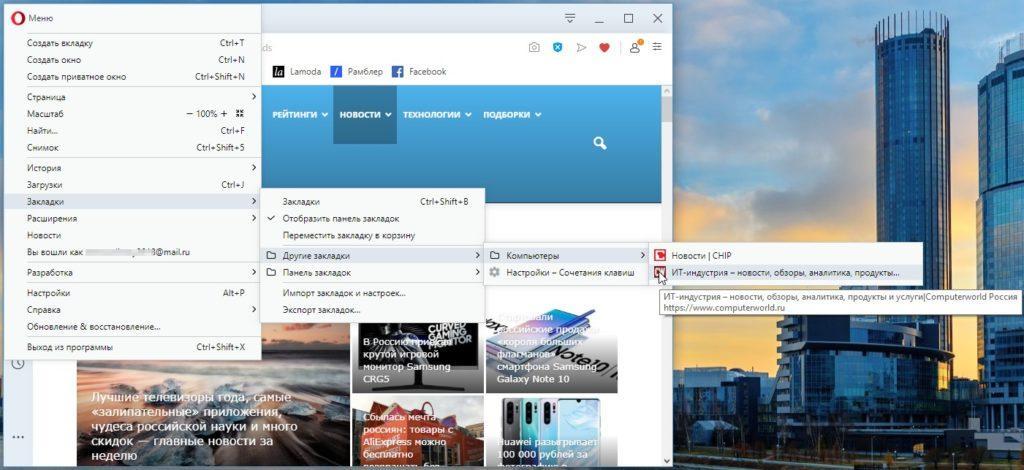Click the logged-in account mail.ru entry

click(x=133, y=252)
